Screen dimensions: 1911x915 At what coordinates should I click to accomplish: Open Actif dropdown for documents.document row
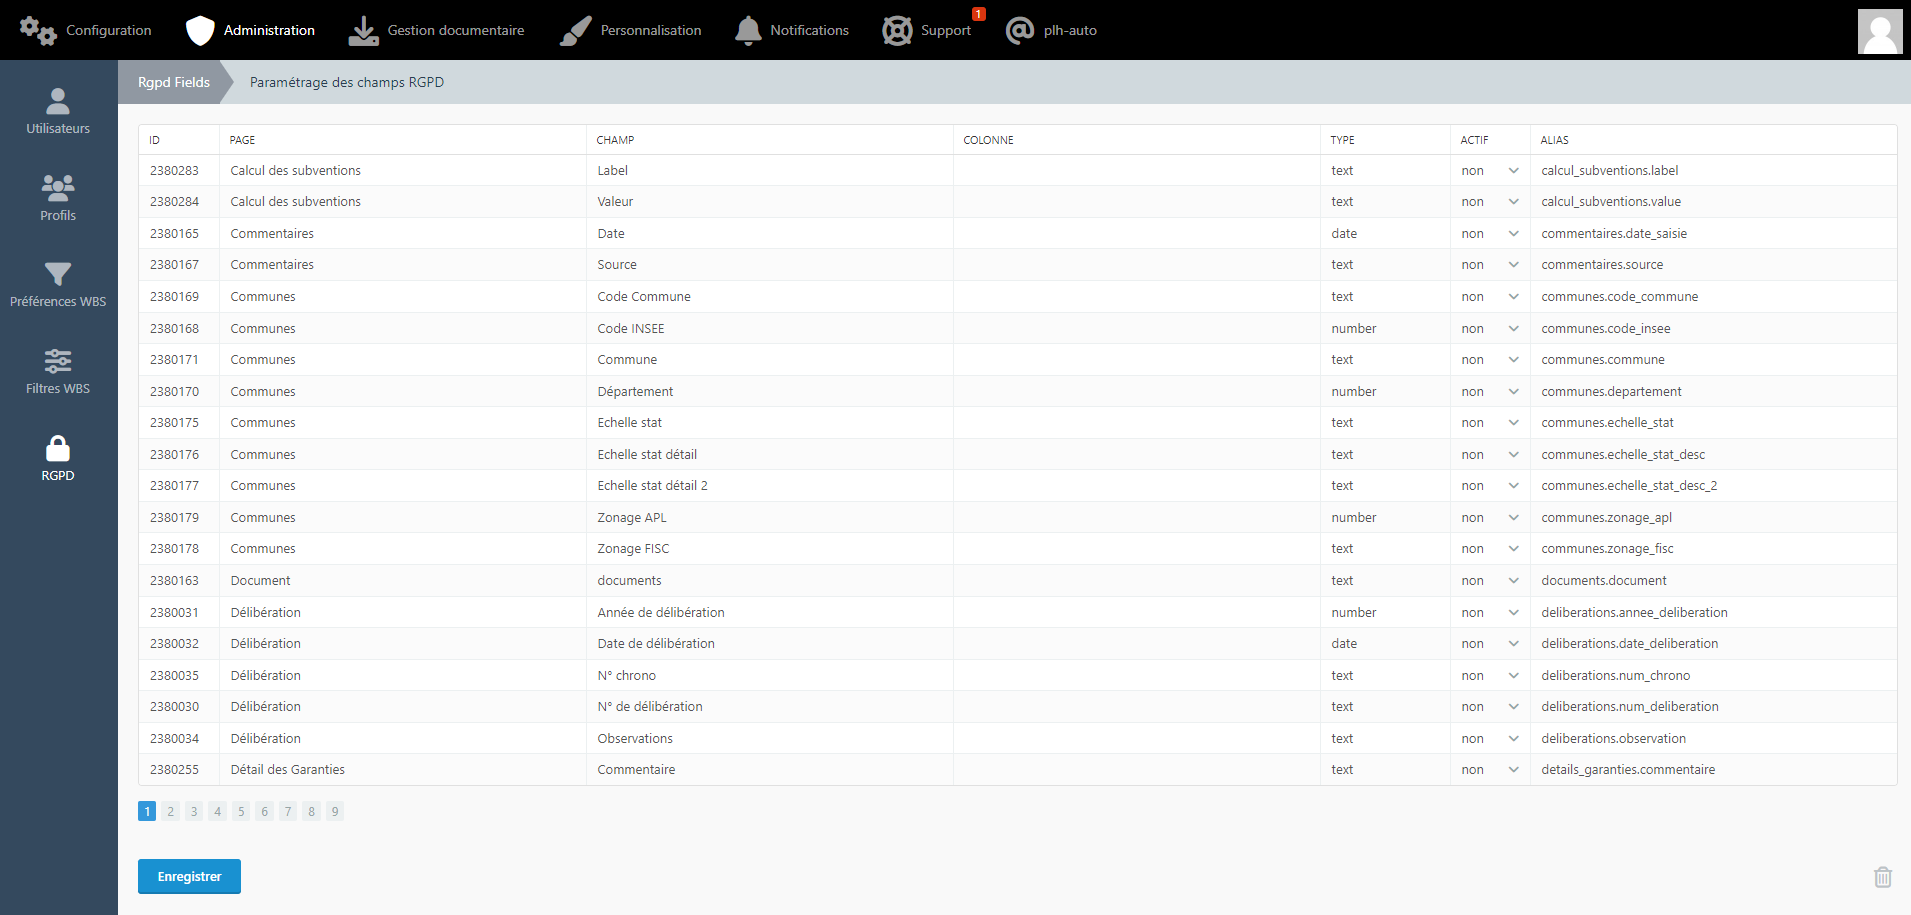point(1489,581)
